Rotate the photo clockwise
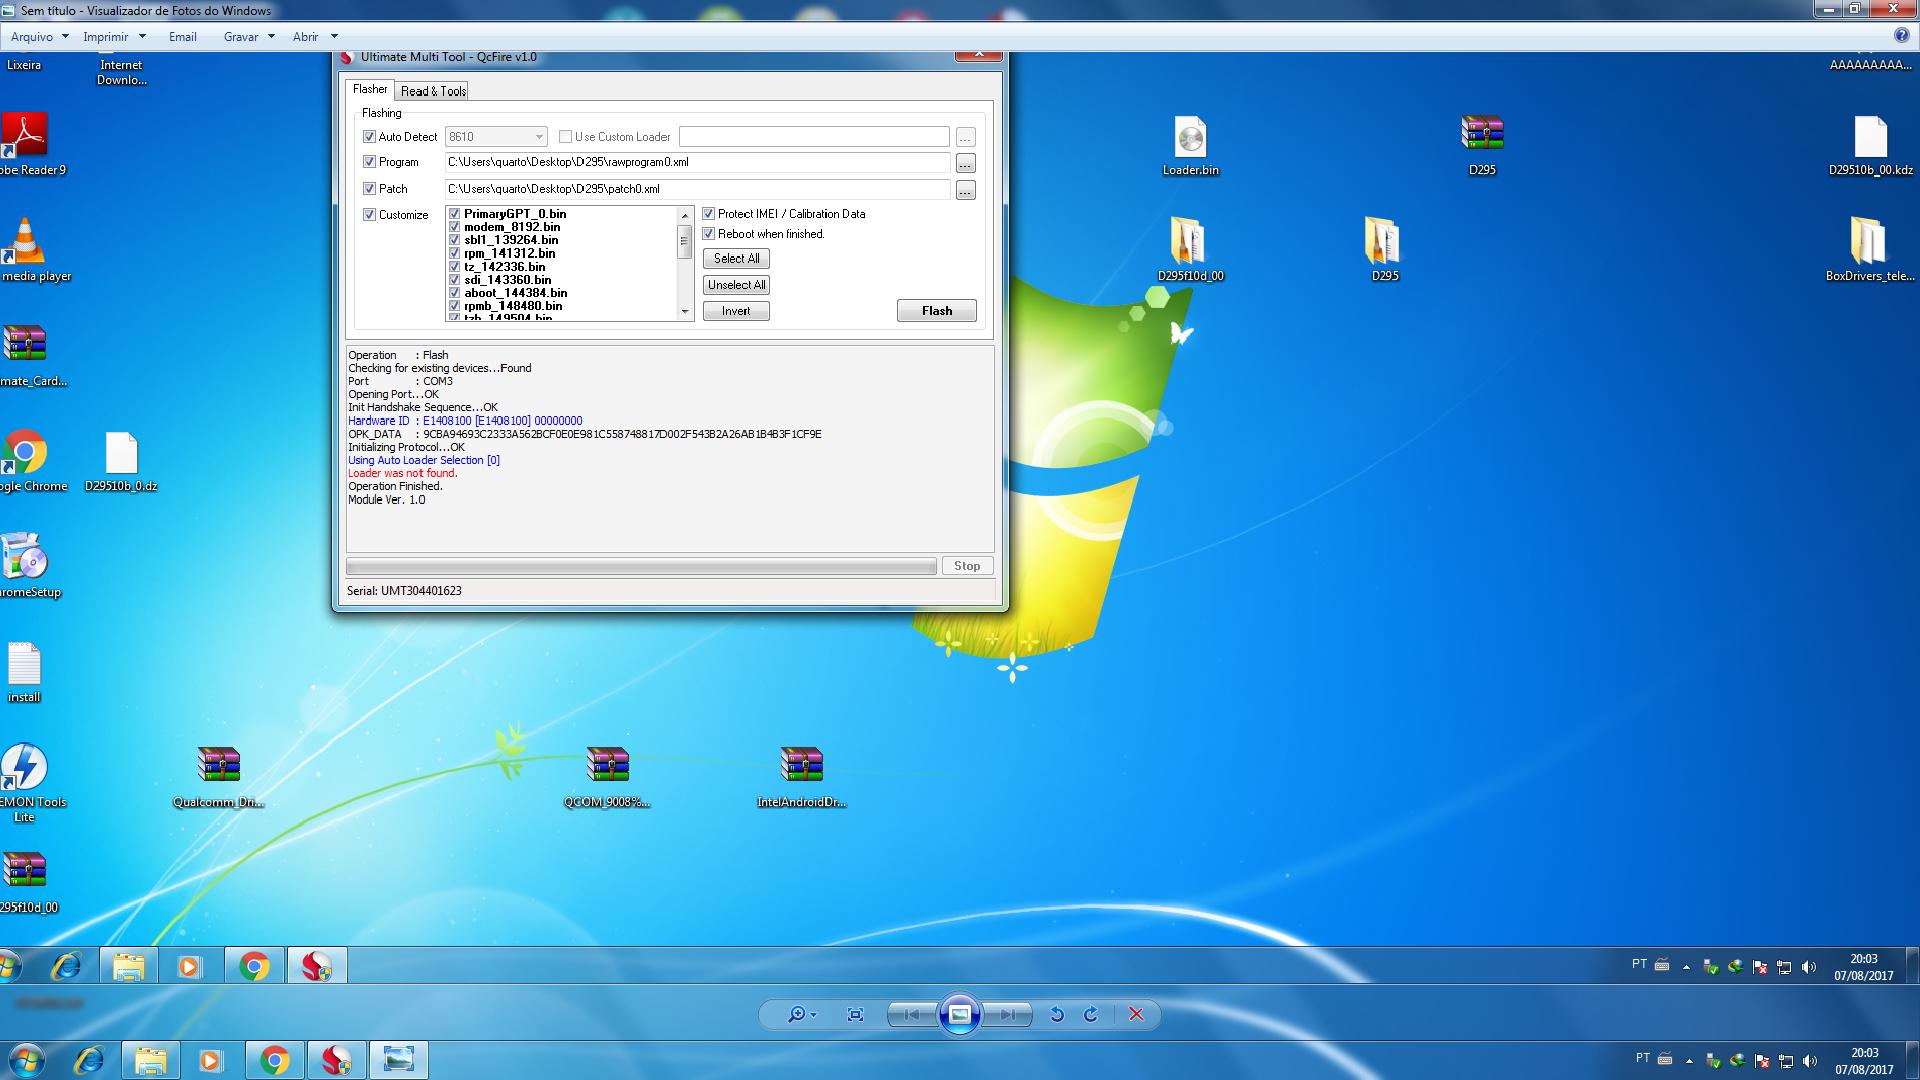1920x1080 pixels. pyautogui.click(x=1091, y=1014)
